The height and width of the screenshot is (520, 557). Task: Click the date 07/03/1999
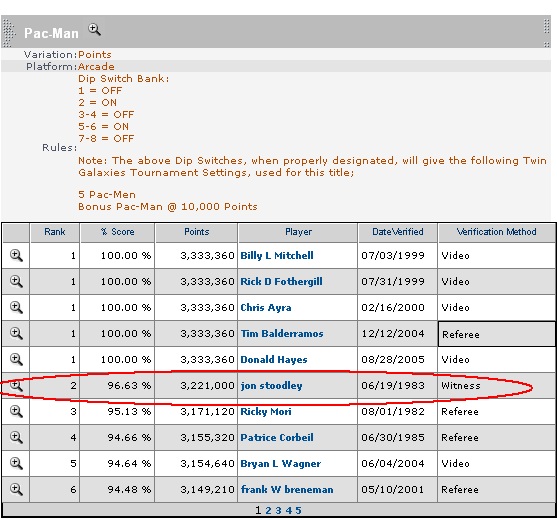pyautogui.click(x=393, y=255)
